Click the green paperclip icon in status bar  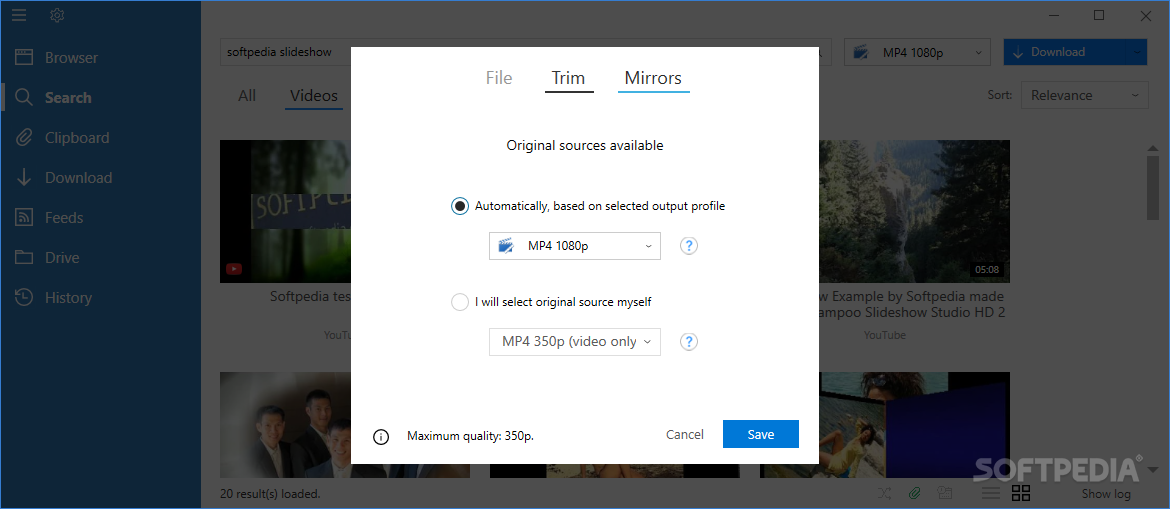coord(914,493)
